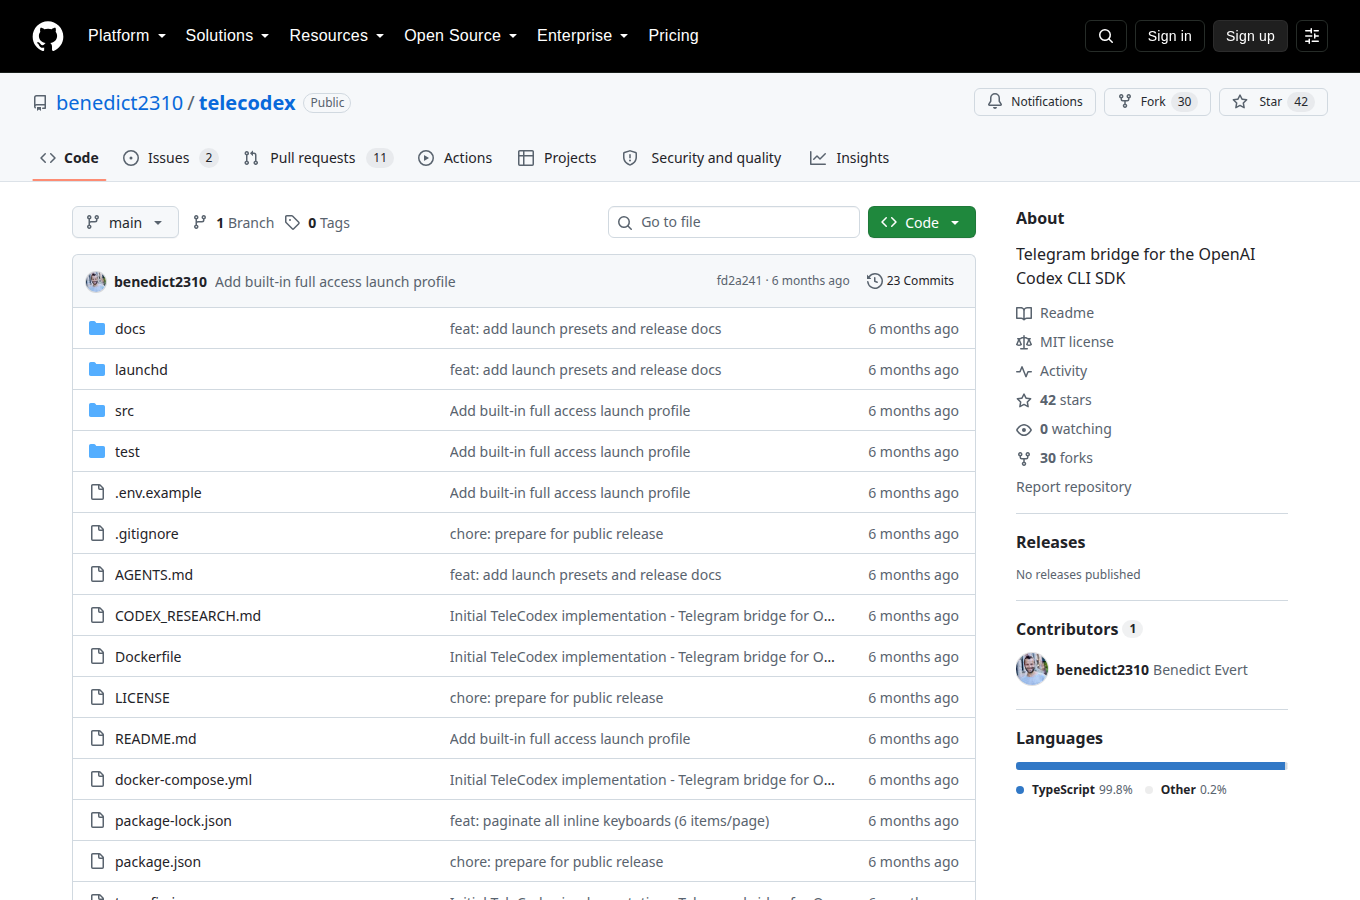Screen dimensions: 1360x900
Task: Switch to the Projects tab
Action: tap(557, 158)
